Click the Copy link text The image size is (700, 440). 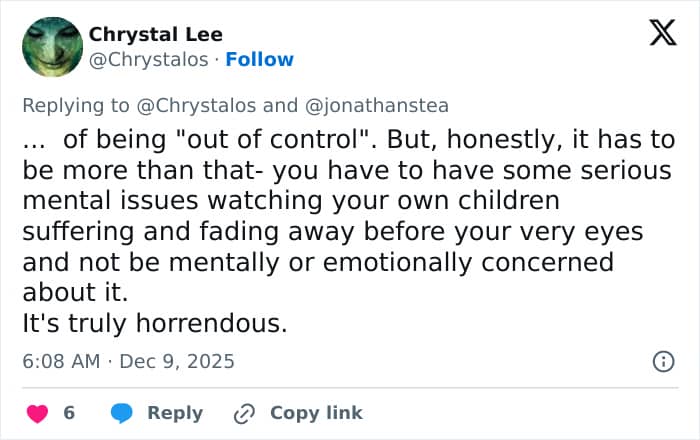[x=316, y=413]
